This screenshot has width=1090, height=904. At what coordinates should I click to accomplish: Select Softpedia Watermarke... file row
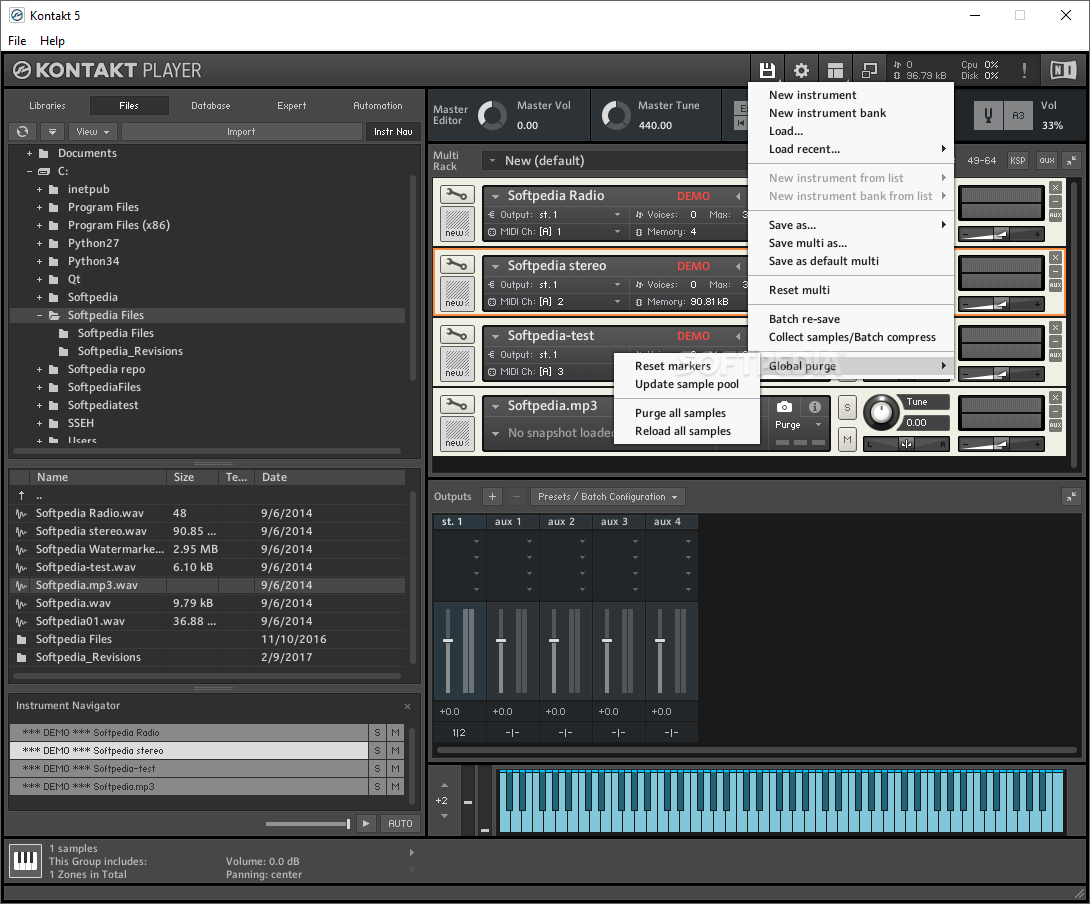pos(207,549)
